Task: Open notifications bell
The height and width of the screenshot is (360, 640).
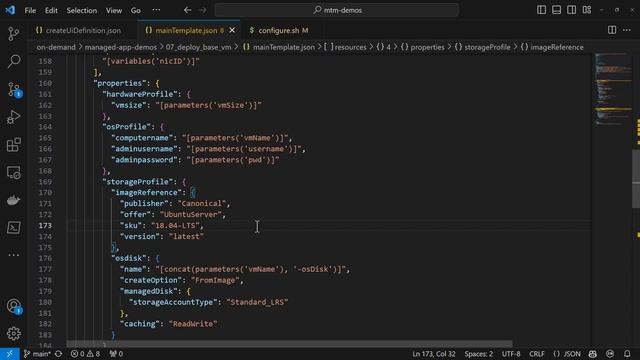Action: pyautogui.click(x=627, y=354)
